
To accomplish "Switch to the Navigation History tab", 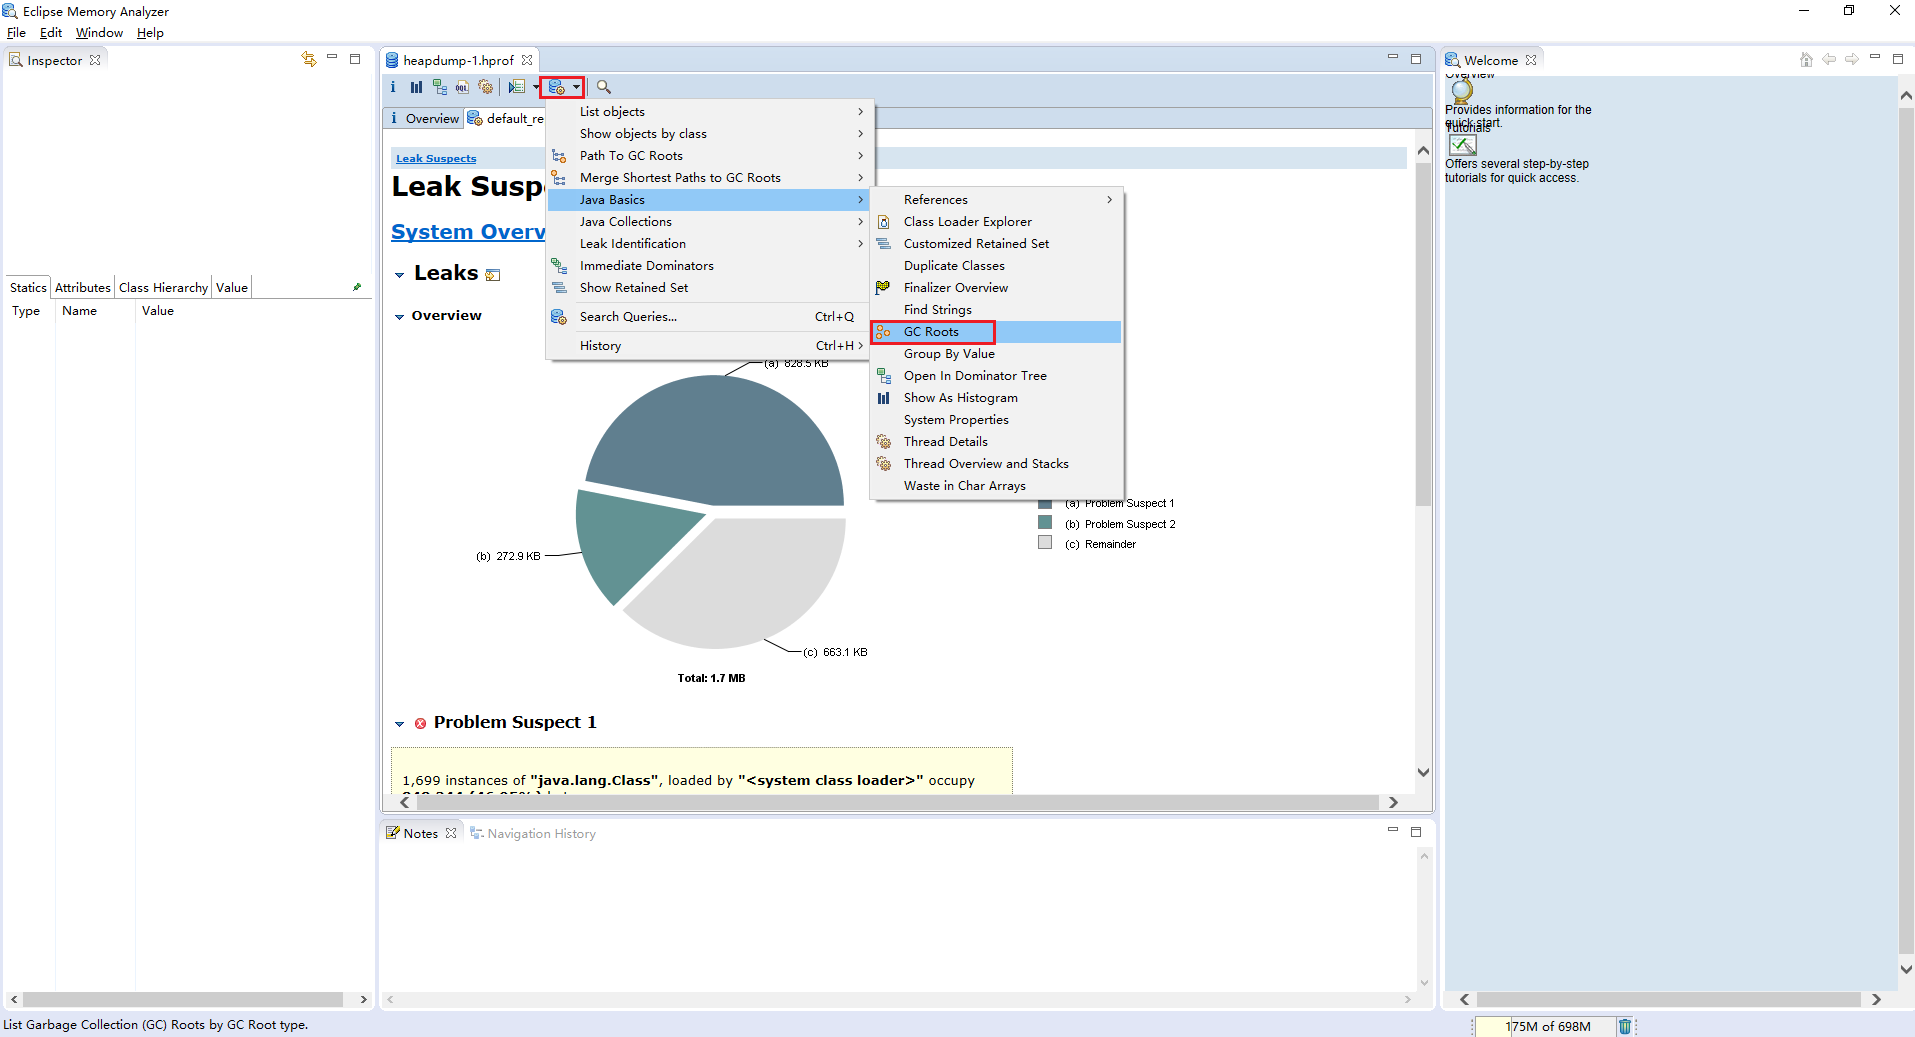I will pyautogui.click(x=532, y=834).
